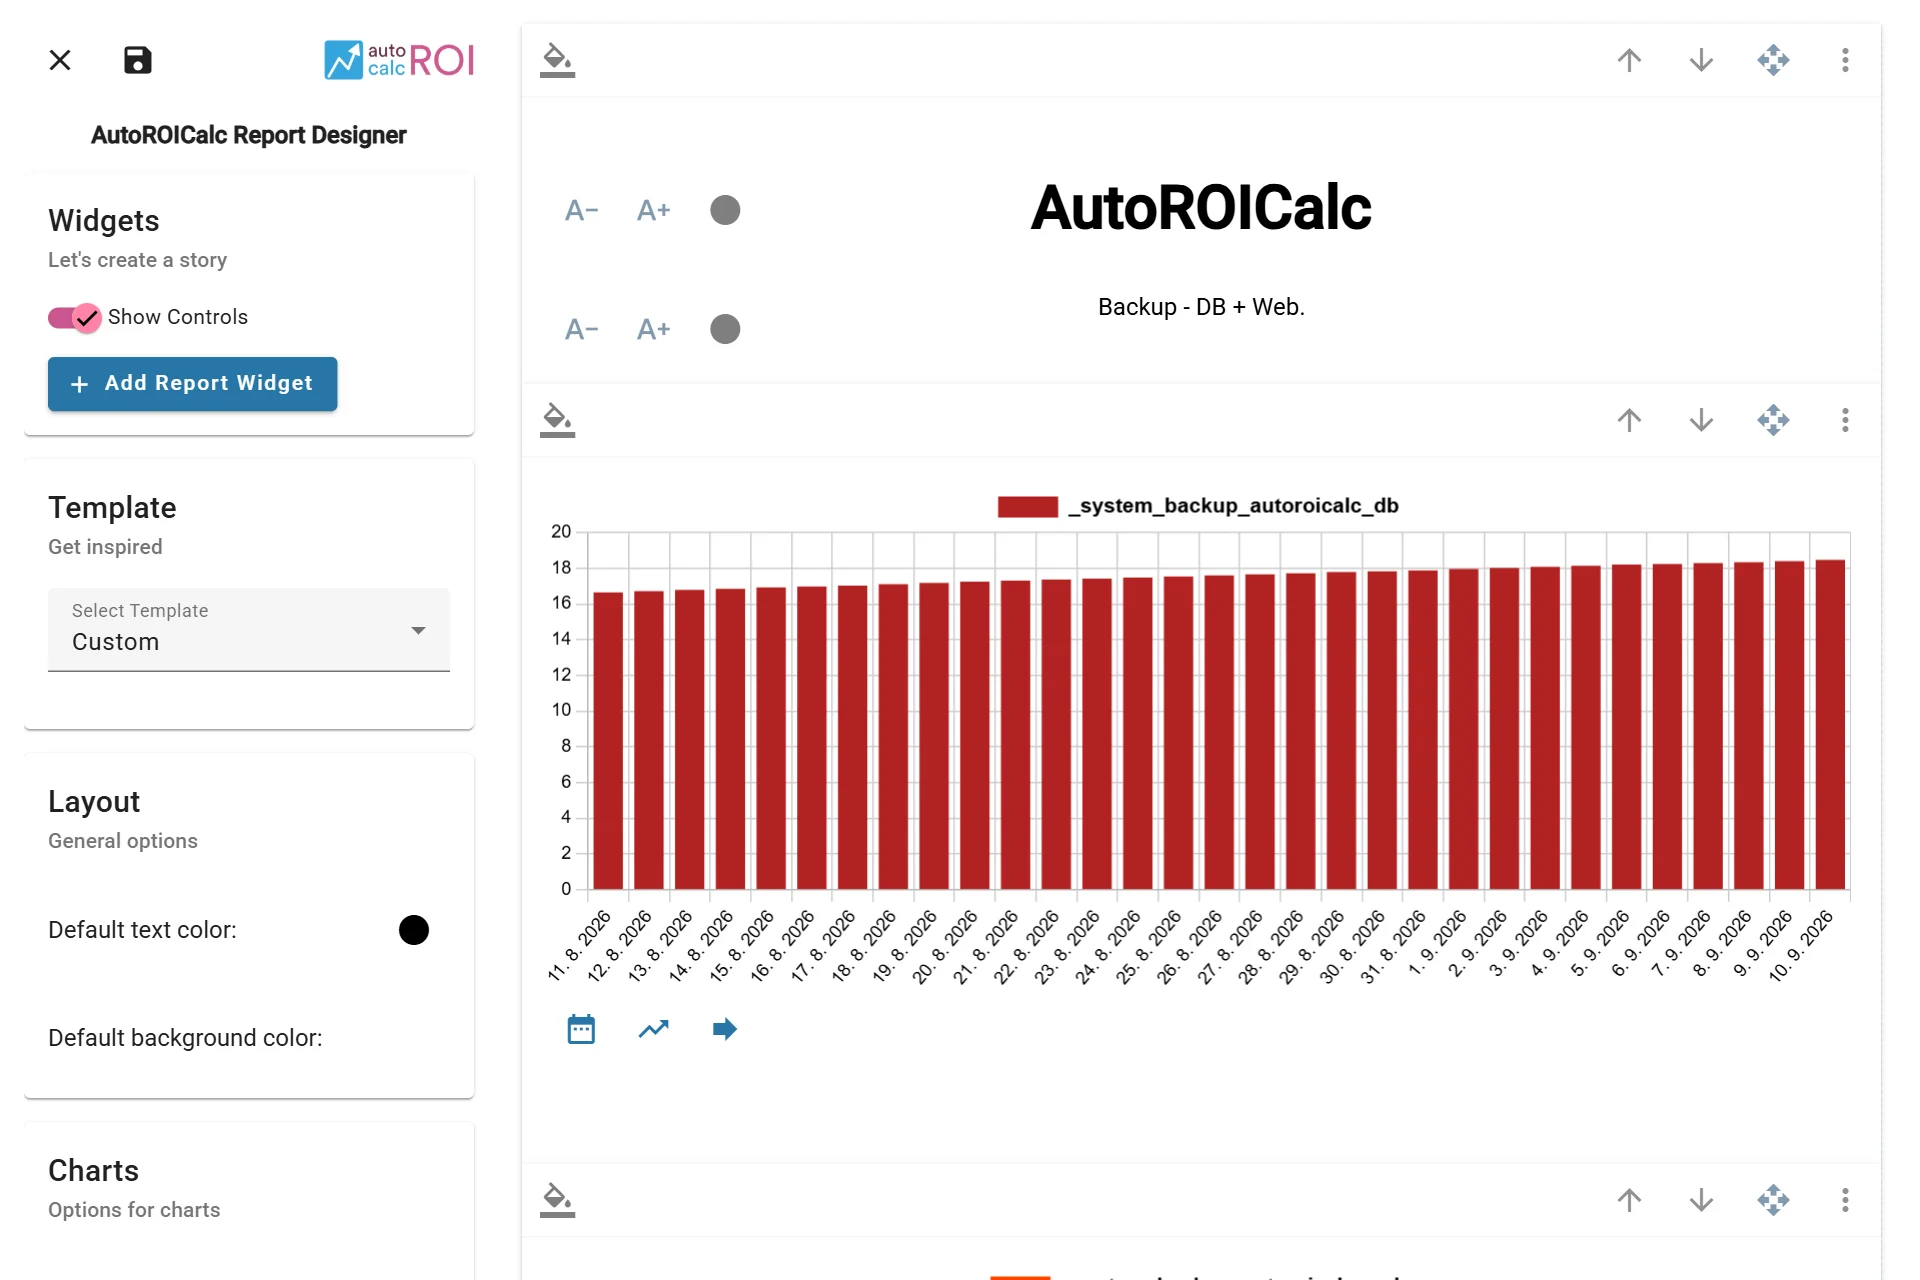Grab the drag handle of the title widget
The image size is (1920, 1280).
tap(1774, 60)
